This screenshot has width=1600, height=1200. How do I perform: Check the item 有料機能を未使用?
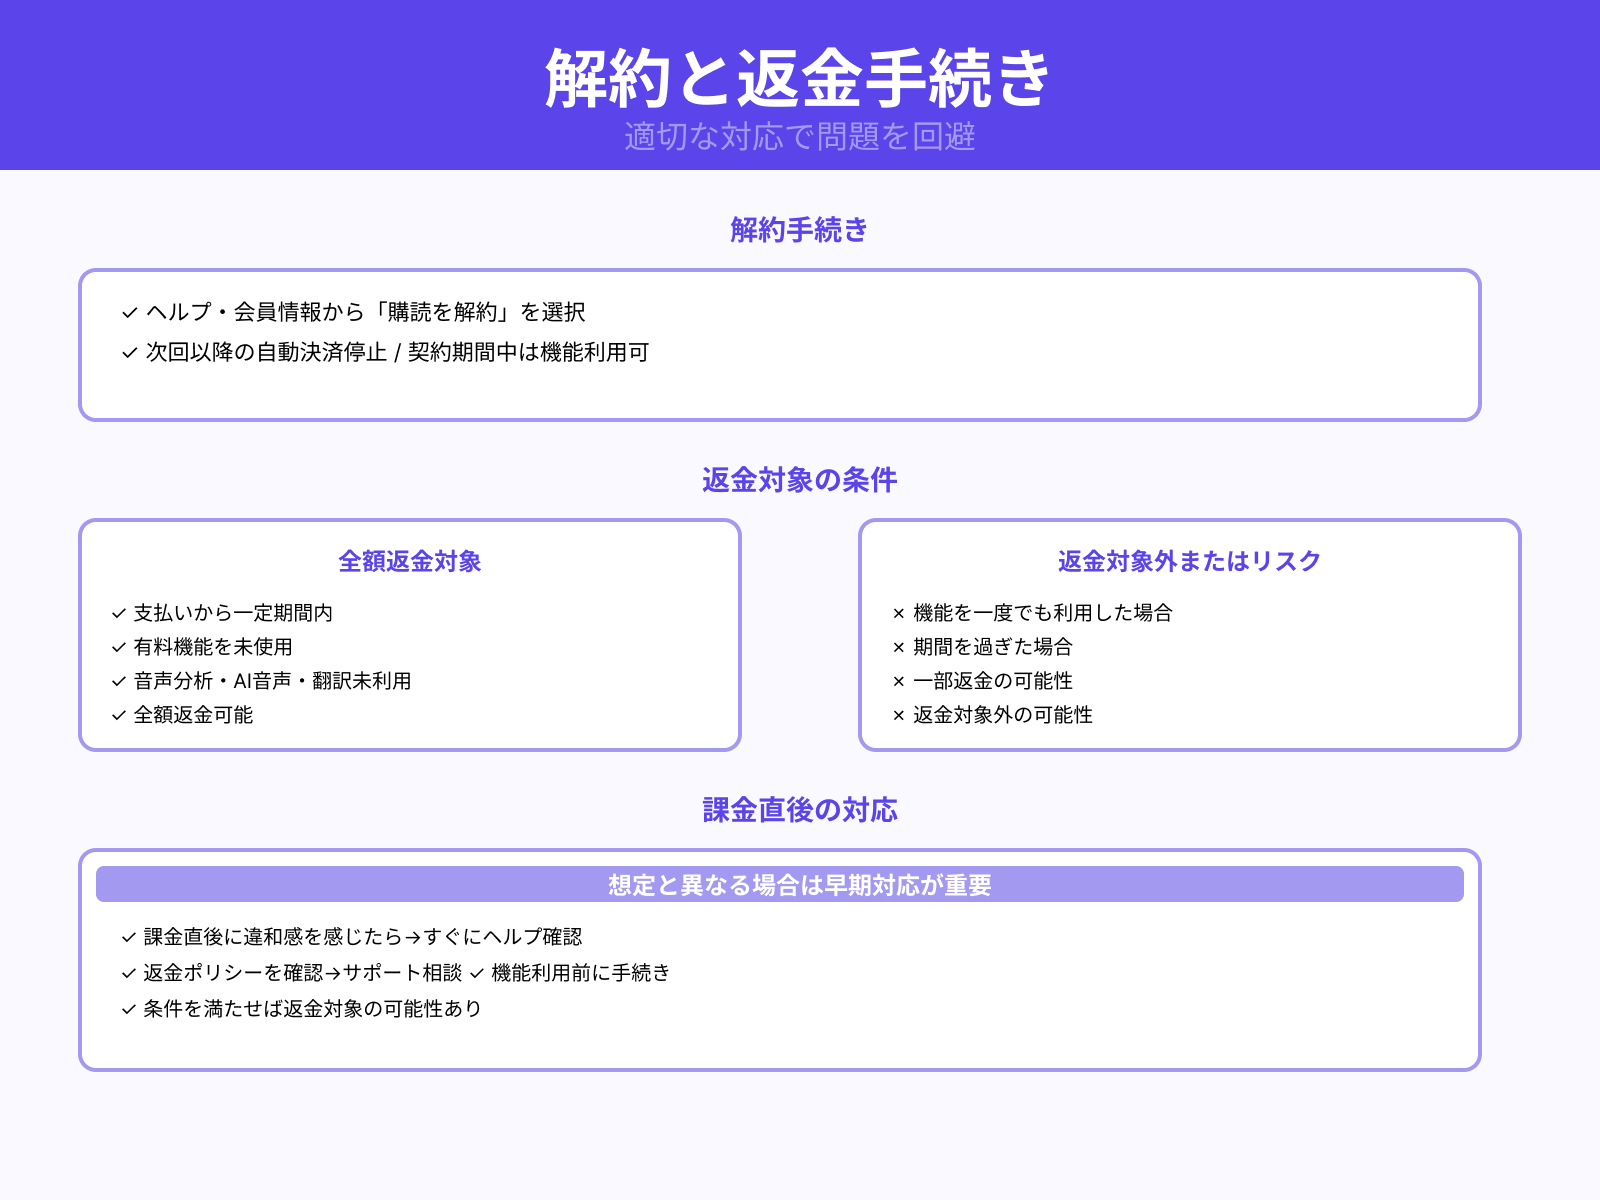point(212,648)
